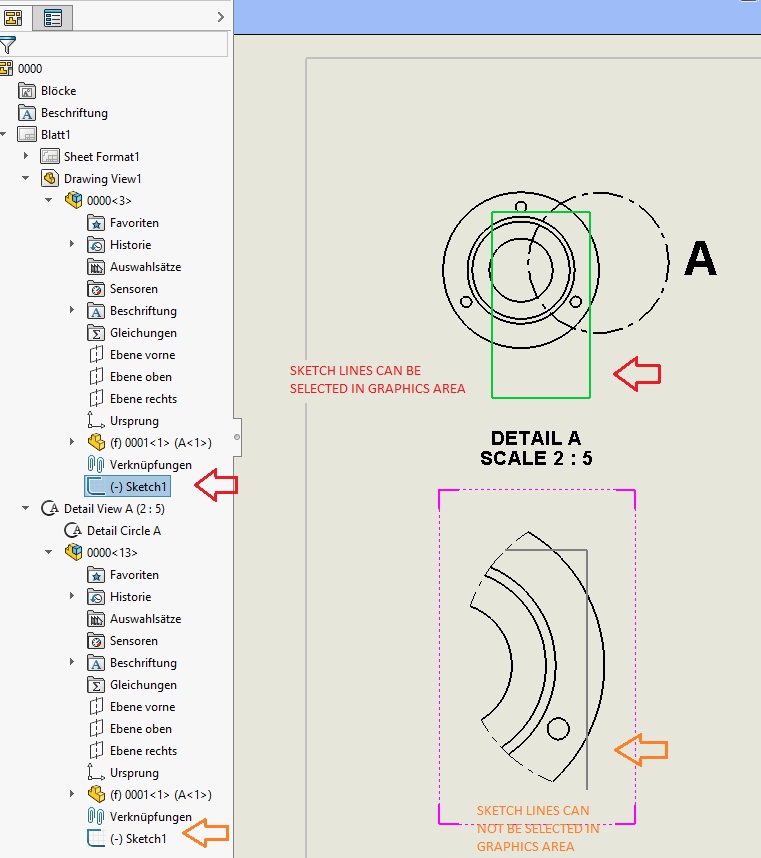Select the Detail View A icon
The width and height of the screenshot is (761, 858).
(50, 508)
